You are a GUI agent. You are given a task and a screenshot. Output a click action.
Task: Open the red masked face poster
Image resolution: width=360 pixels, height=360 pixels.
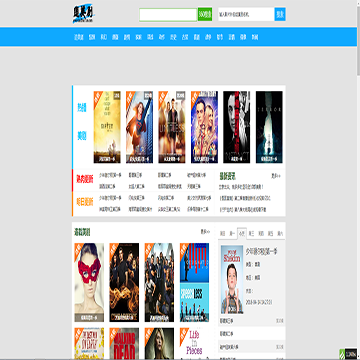tap(89, 282)
